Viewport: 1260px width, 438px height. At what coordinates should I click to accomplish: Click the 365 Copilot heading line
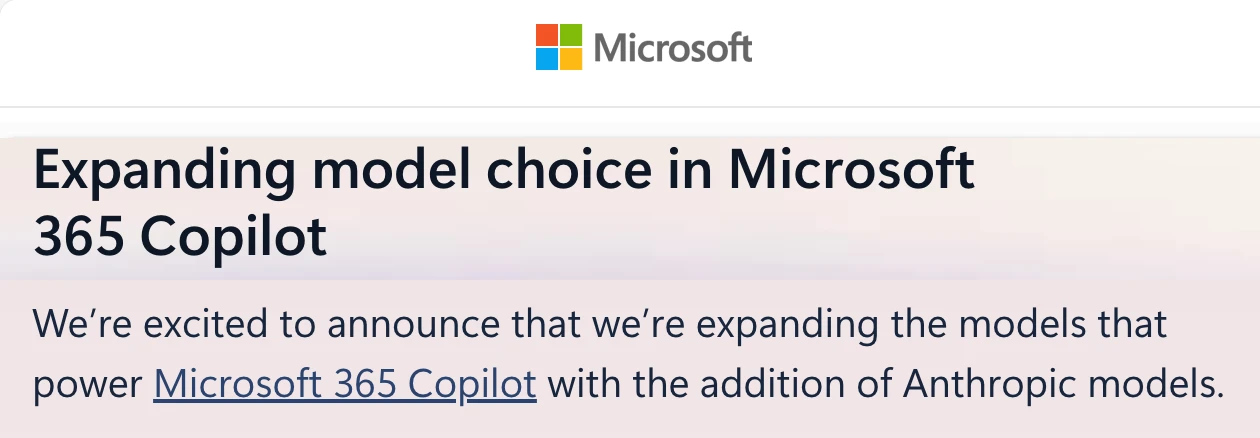tap(180, 237)
